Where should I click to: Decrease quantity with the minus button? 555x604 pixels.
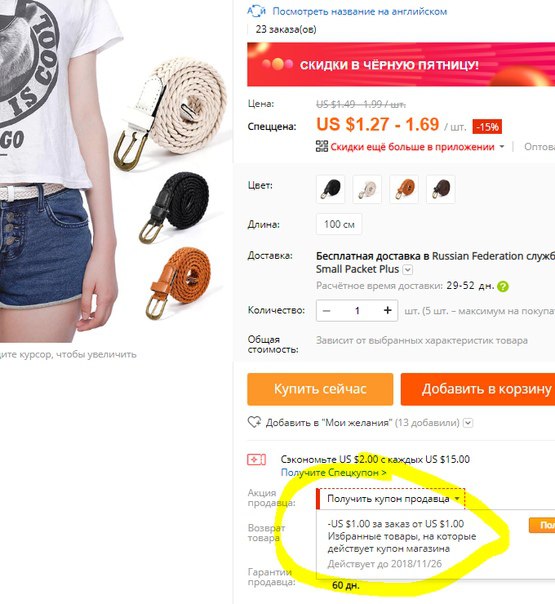(327, 310)
